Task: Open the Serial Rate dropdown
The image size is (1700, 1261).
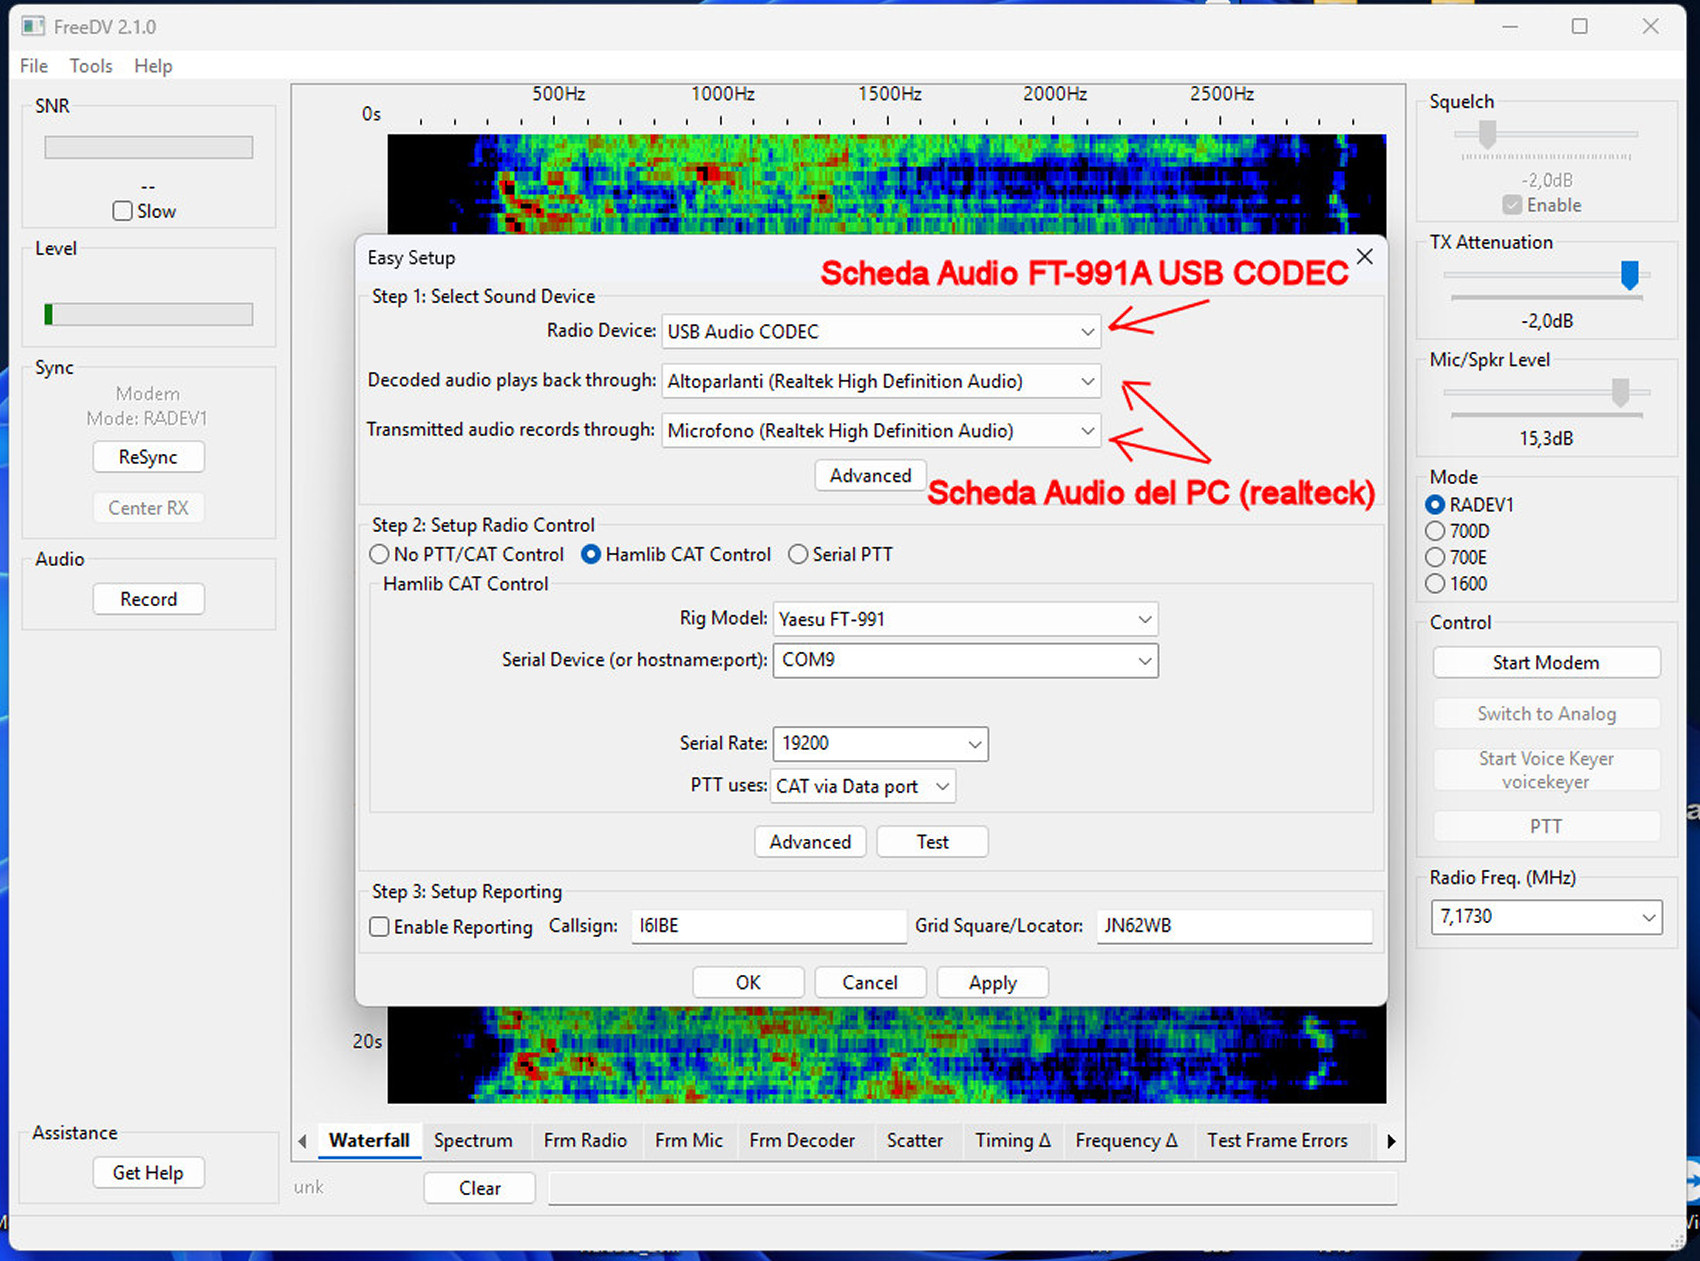Action: click(974, 744)
